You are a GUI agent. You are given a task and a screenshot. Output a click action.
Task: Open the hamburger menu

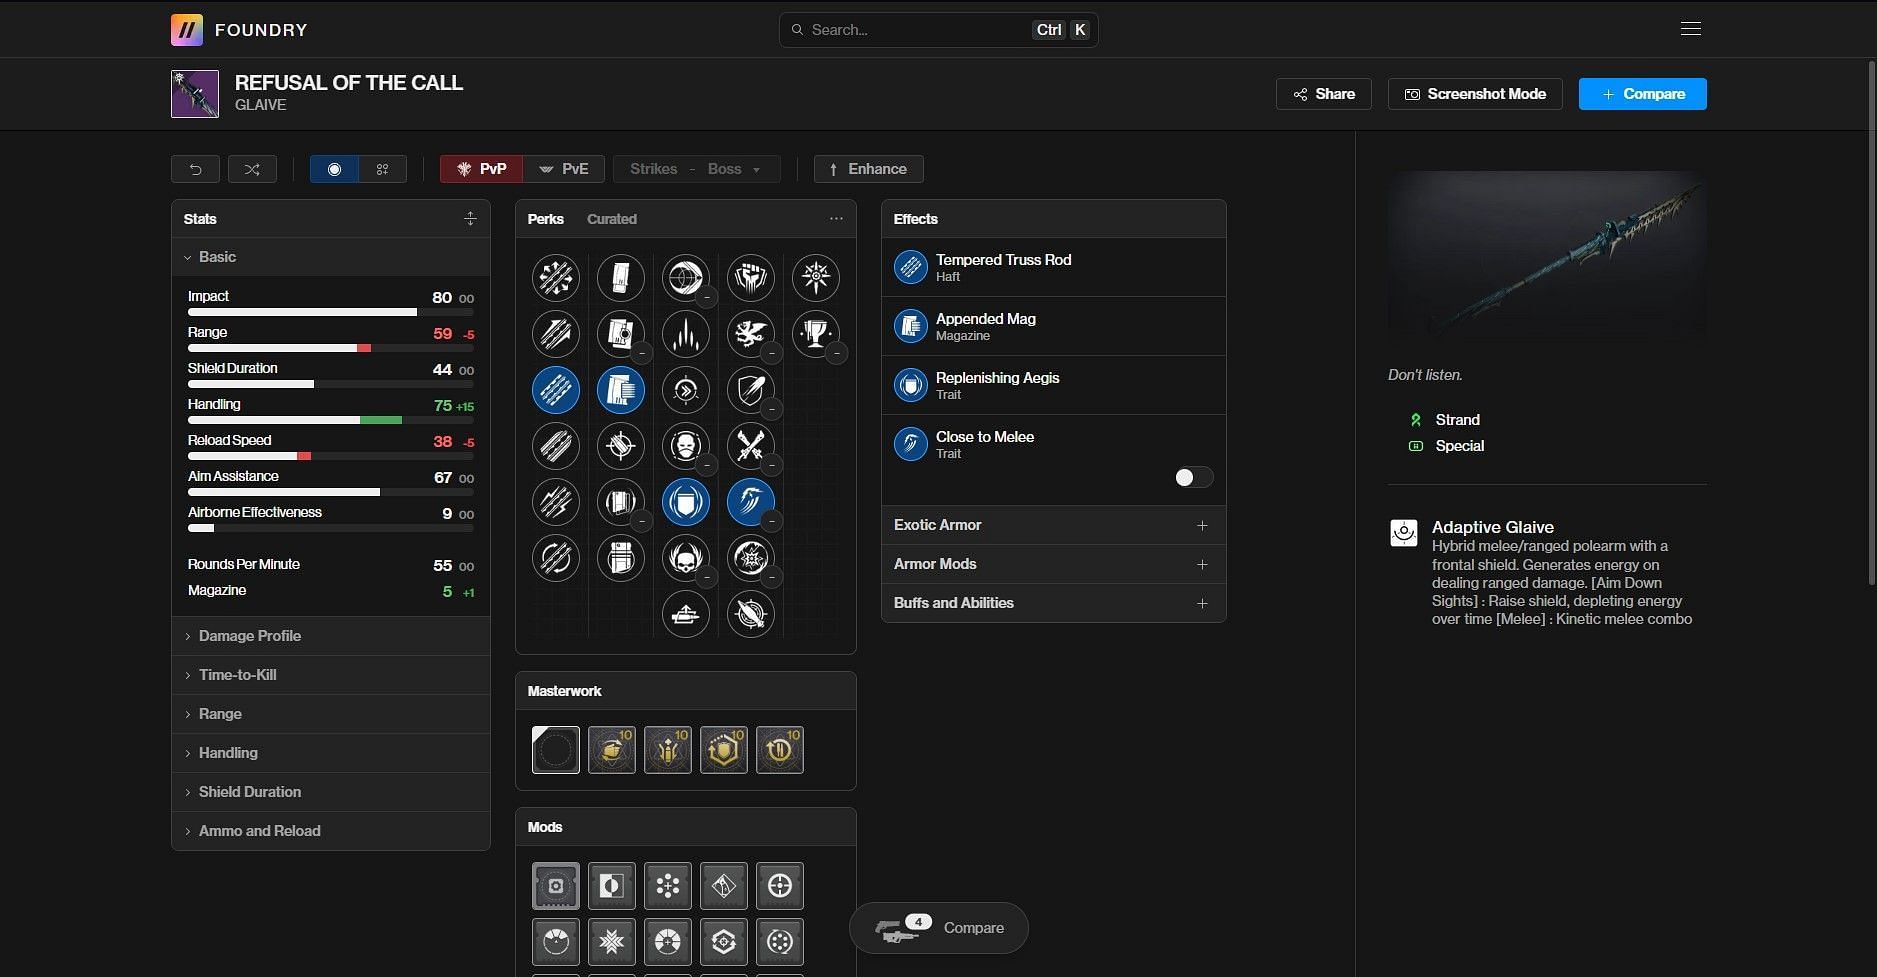pos(1691,29)
